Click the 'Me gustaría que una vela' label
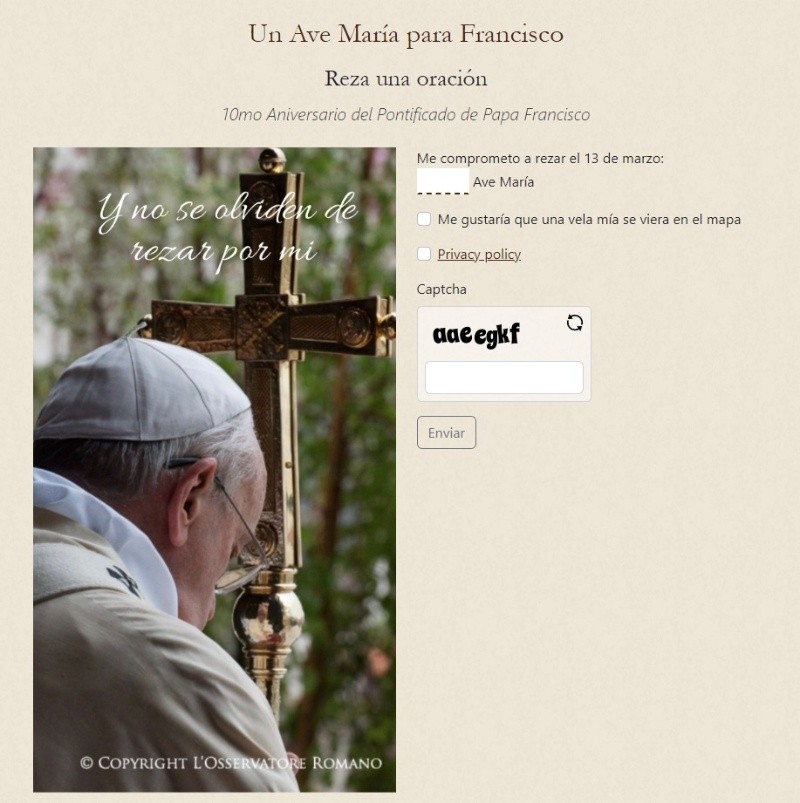Screen dimensions: 800x803 pyautogui.click(x=589, y=219)
